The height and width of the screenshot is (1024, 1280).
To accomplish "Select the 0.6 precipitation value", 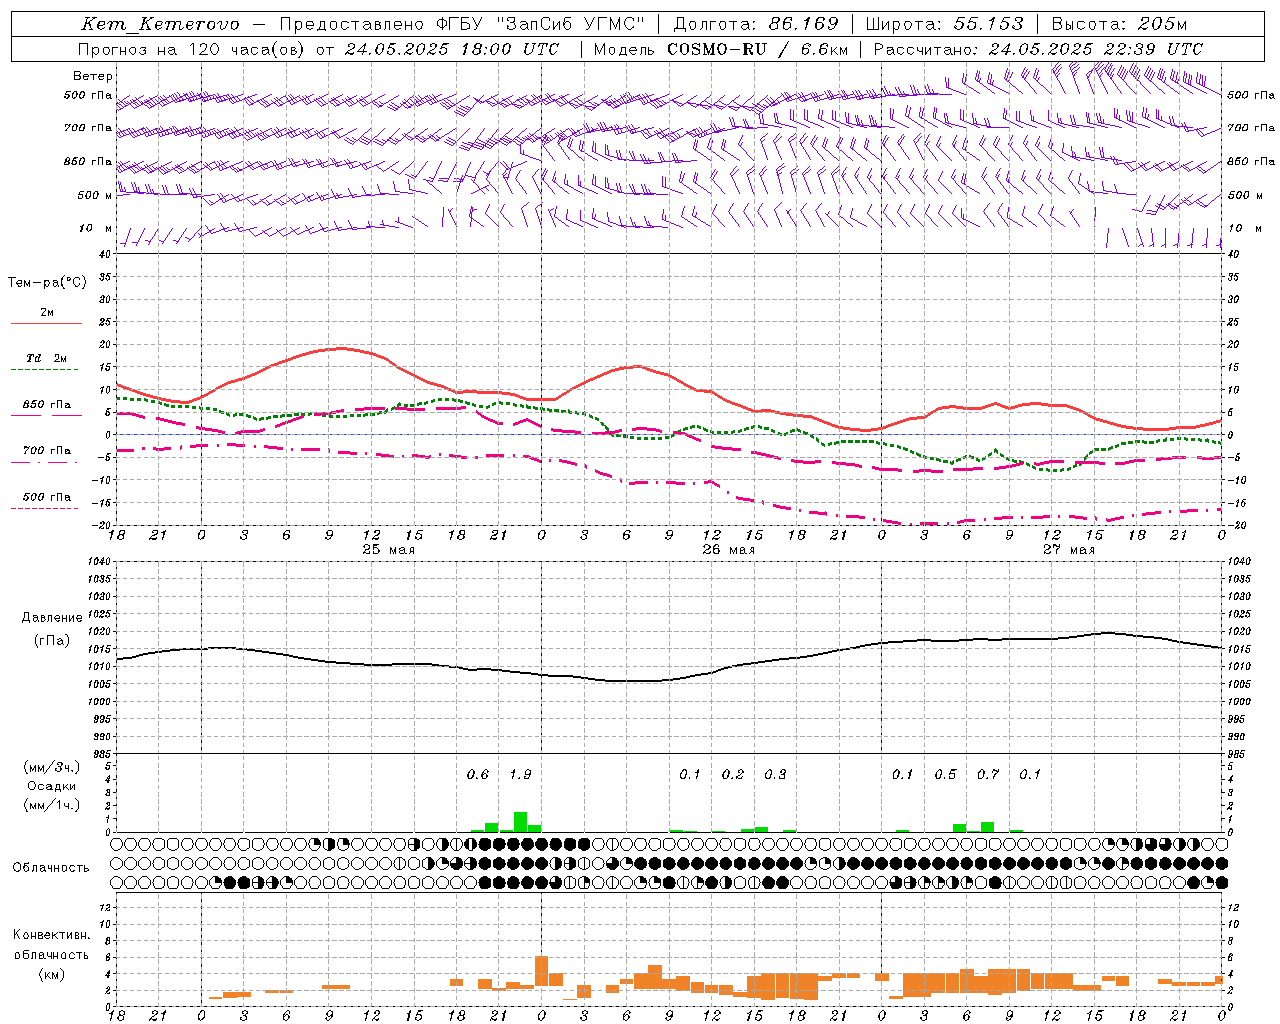I will tap(478, 775).
